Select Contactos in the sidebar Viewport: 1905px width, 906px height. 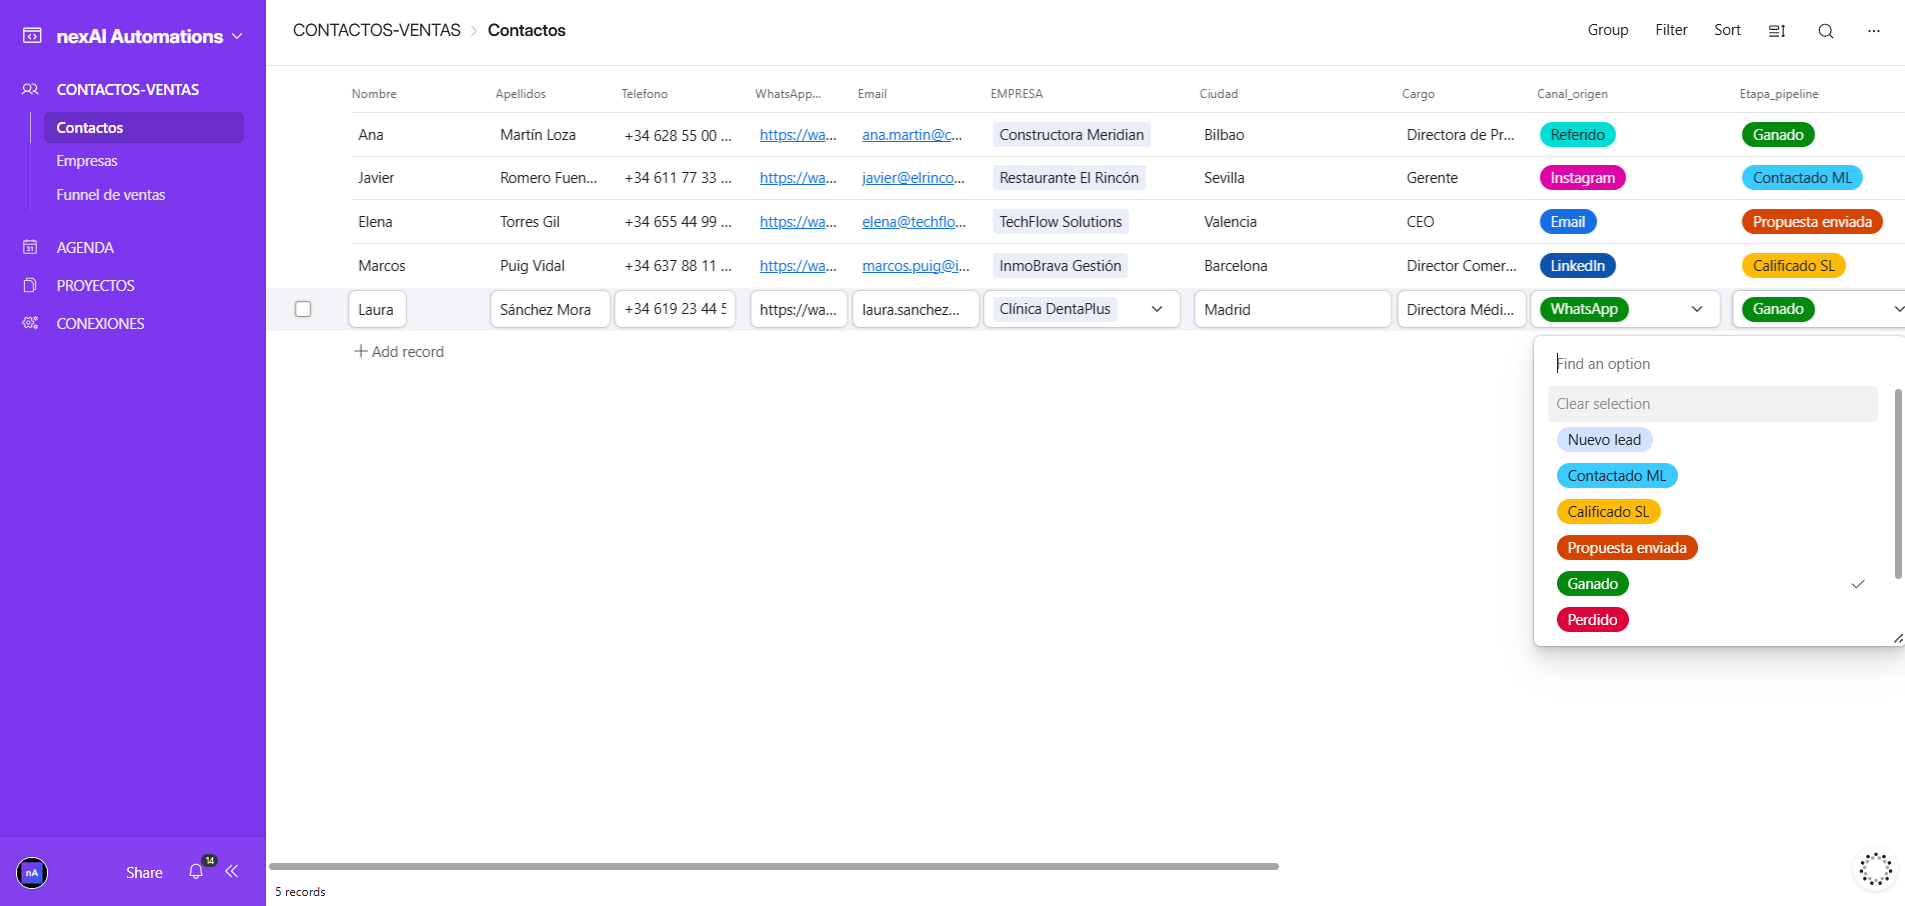144,127
